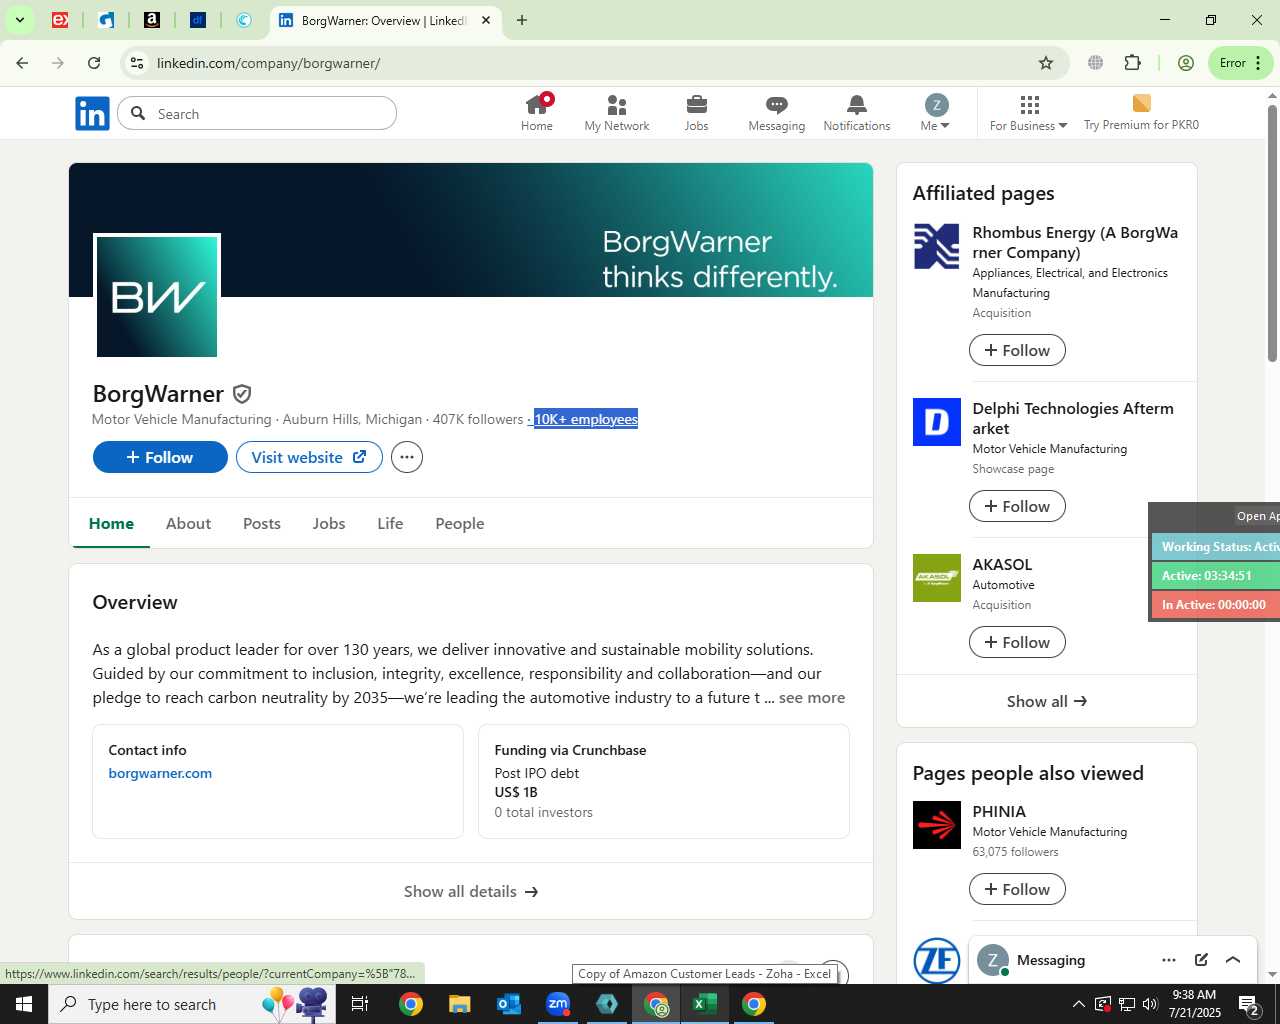
Task: Open the 10K+ employees link
Action: (586, 419)
